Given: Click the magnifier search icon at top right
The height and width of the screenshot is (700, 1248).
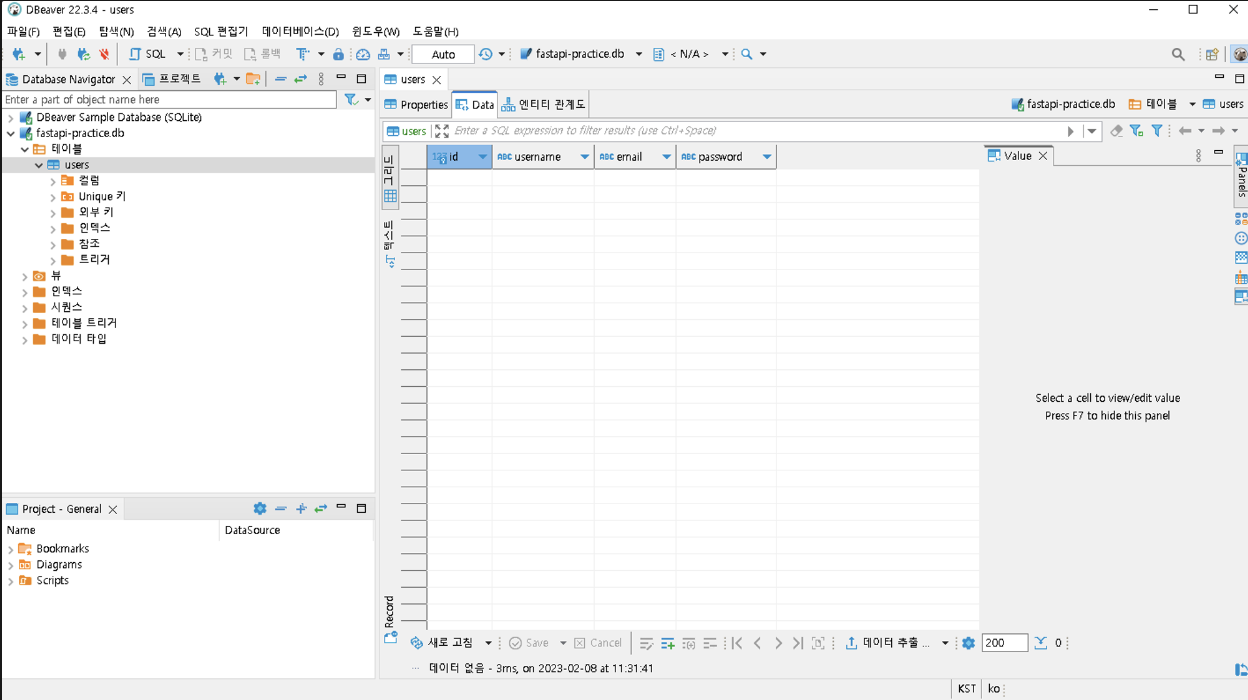Looking at the screenshot, I should pos(1178,54).
